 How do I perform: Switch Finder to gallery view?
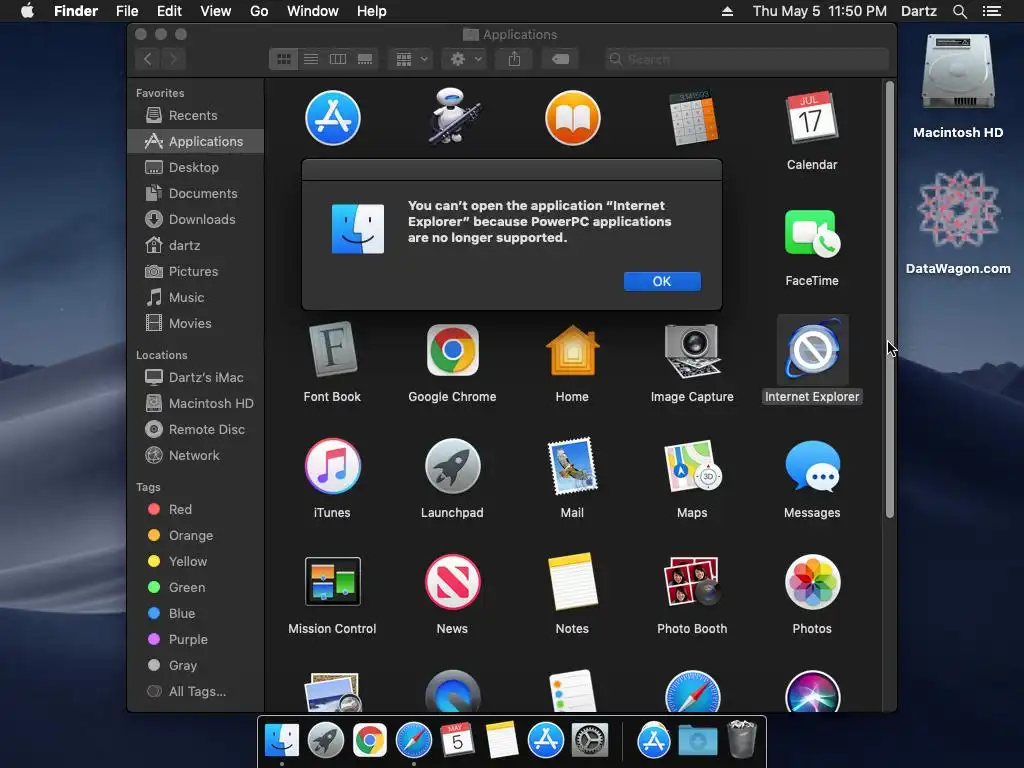(365, 59)
